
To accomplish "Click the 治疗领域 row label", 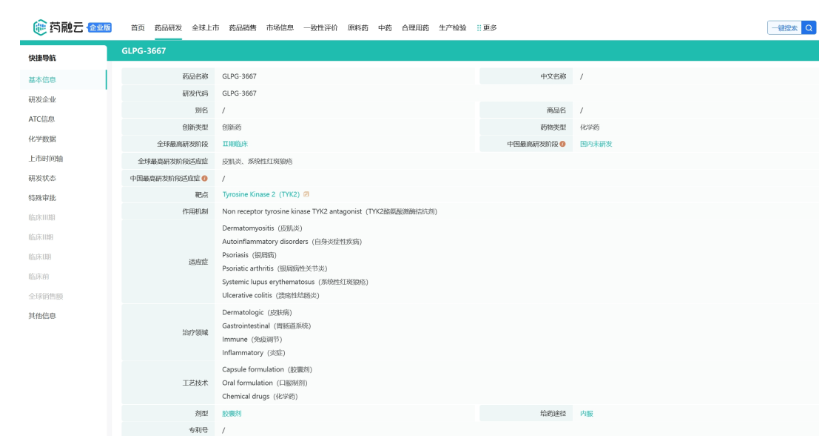I will (x=195, y=332).
